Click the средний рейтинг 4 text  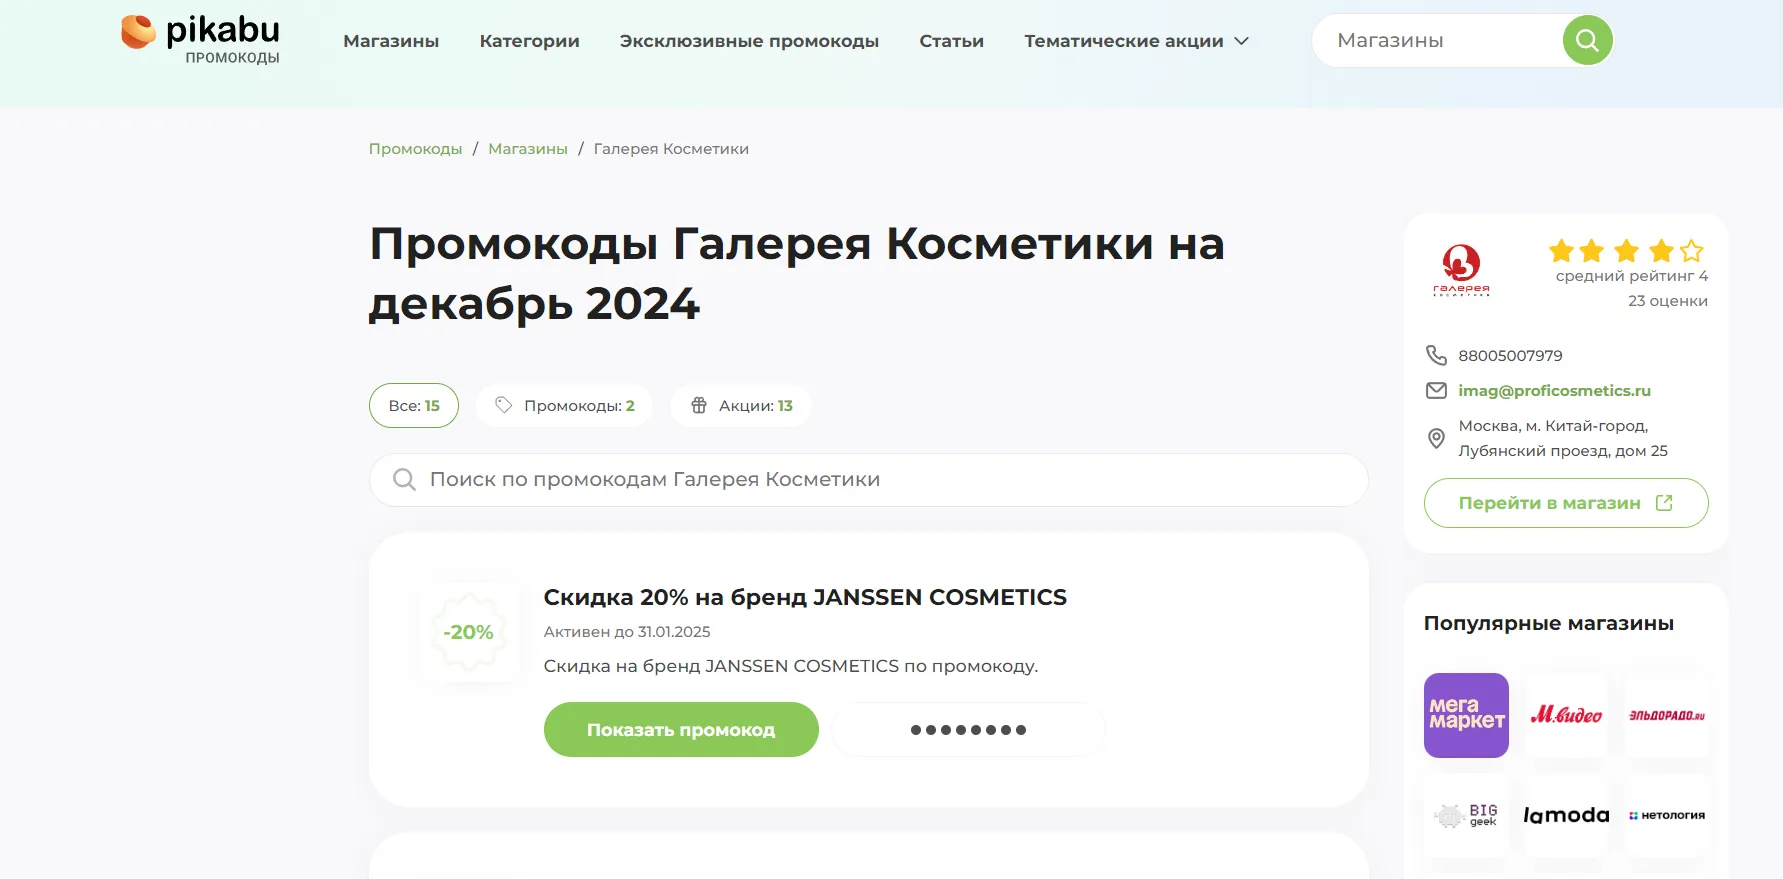click(x=1632, y=276)
